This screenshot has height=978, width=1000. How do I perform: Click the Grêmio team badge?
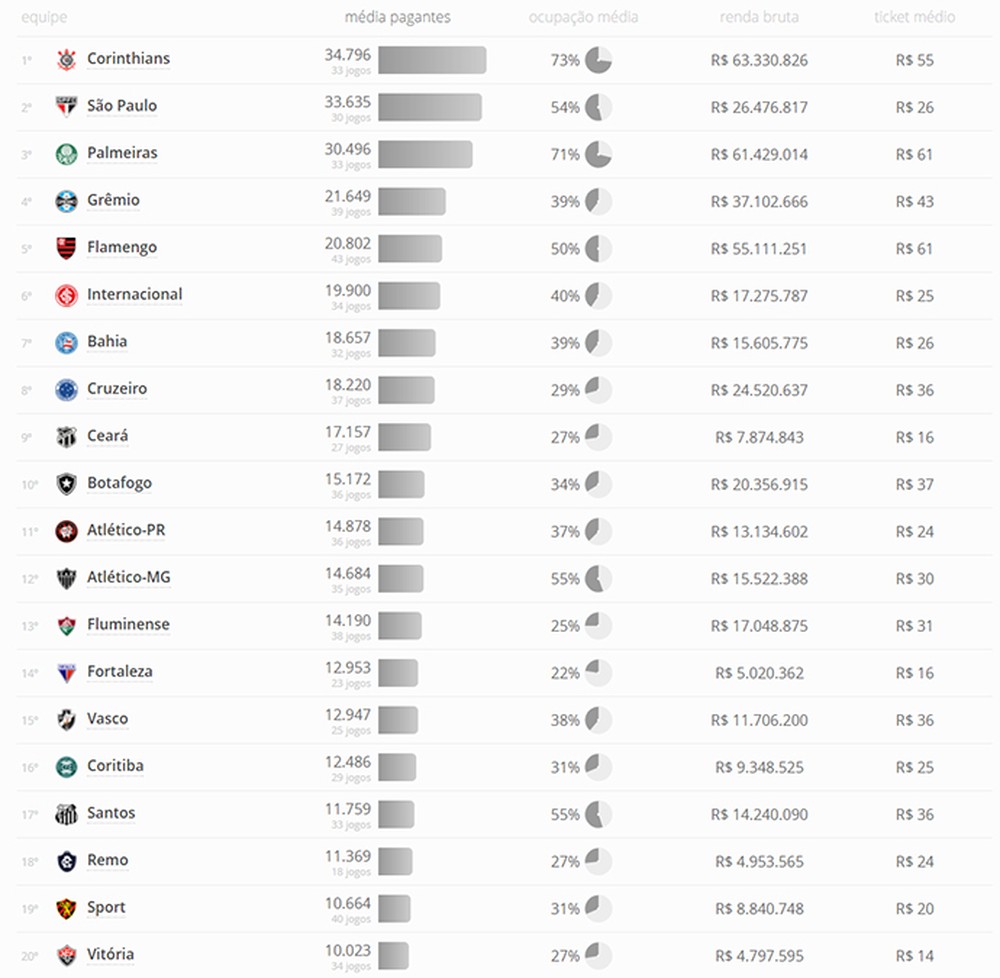pos(66,201)
